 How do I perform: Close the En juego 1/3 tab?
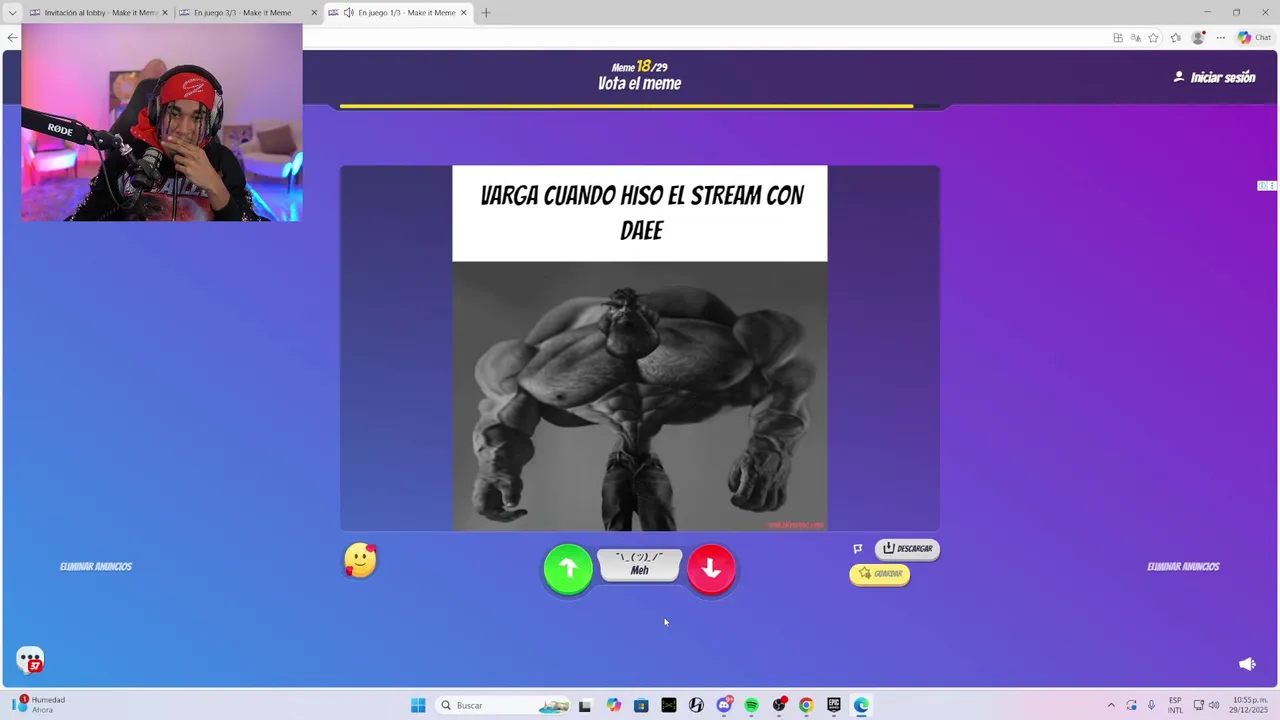(464, 13)
